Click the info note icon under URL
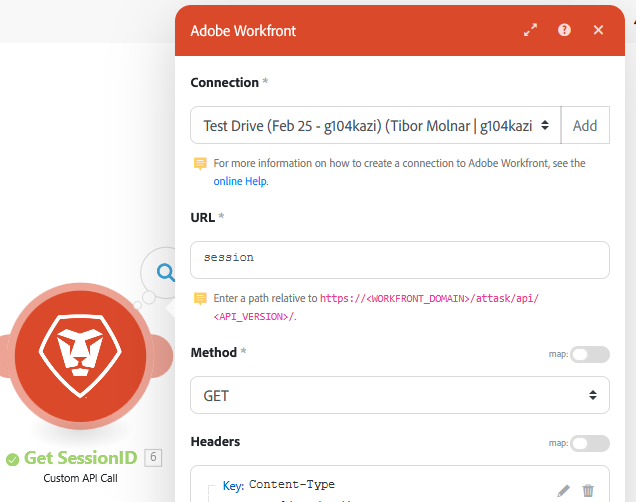The width and height of the screenshot is (636, 502). coord(200,298)
